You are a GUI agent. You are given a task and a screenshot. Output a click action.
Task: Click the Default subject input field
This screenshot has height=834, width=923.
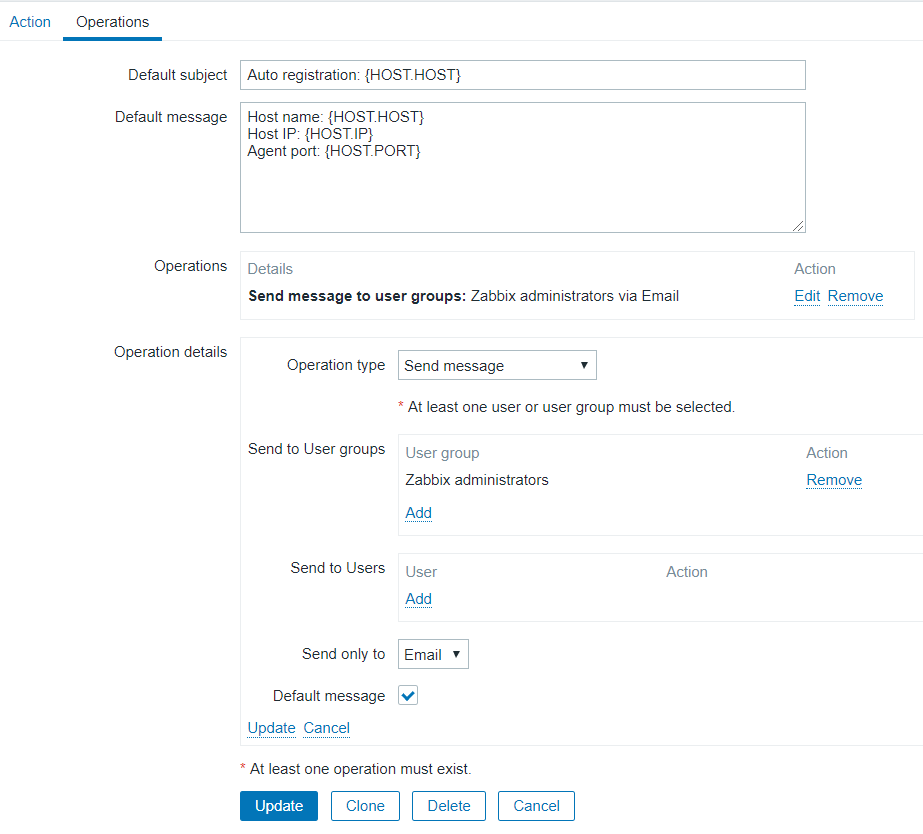(x=522, y=75)
